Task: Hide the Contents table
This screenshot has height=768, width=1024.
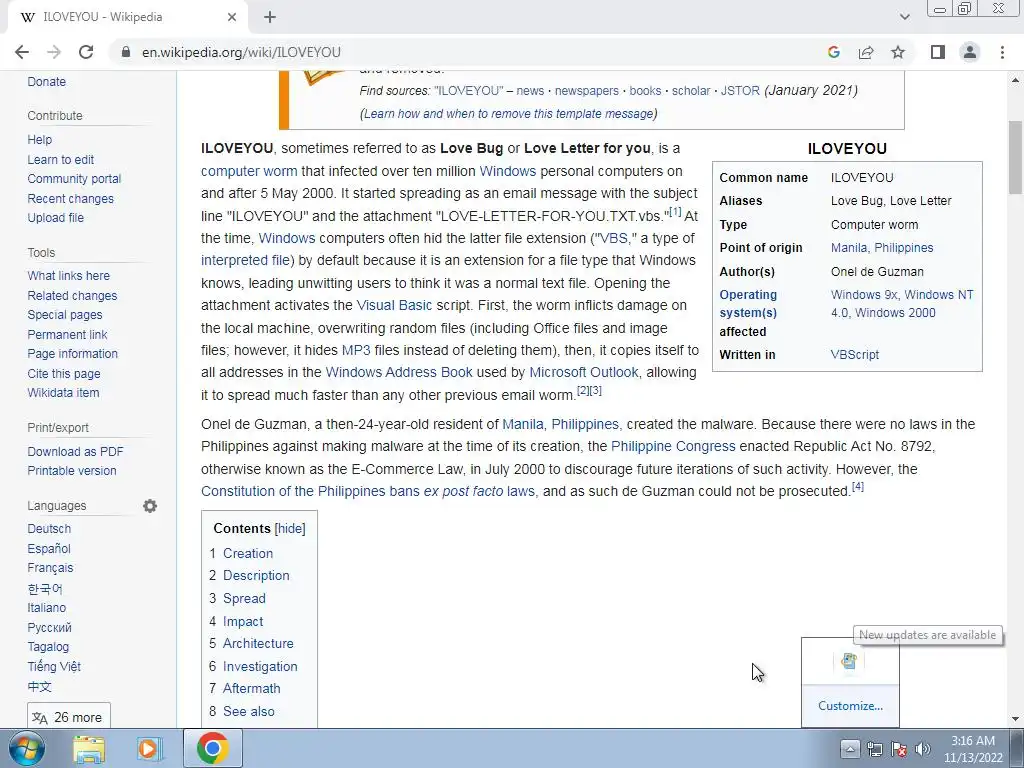Action: (x=290, y=528)
